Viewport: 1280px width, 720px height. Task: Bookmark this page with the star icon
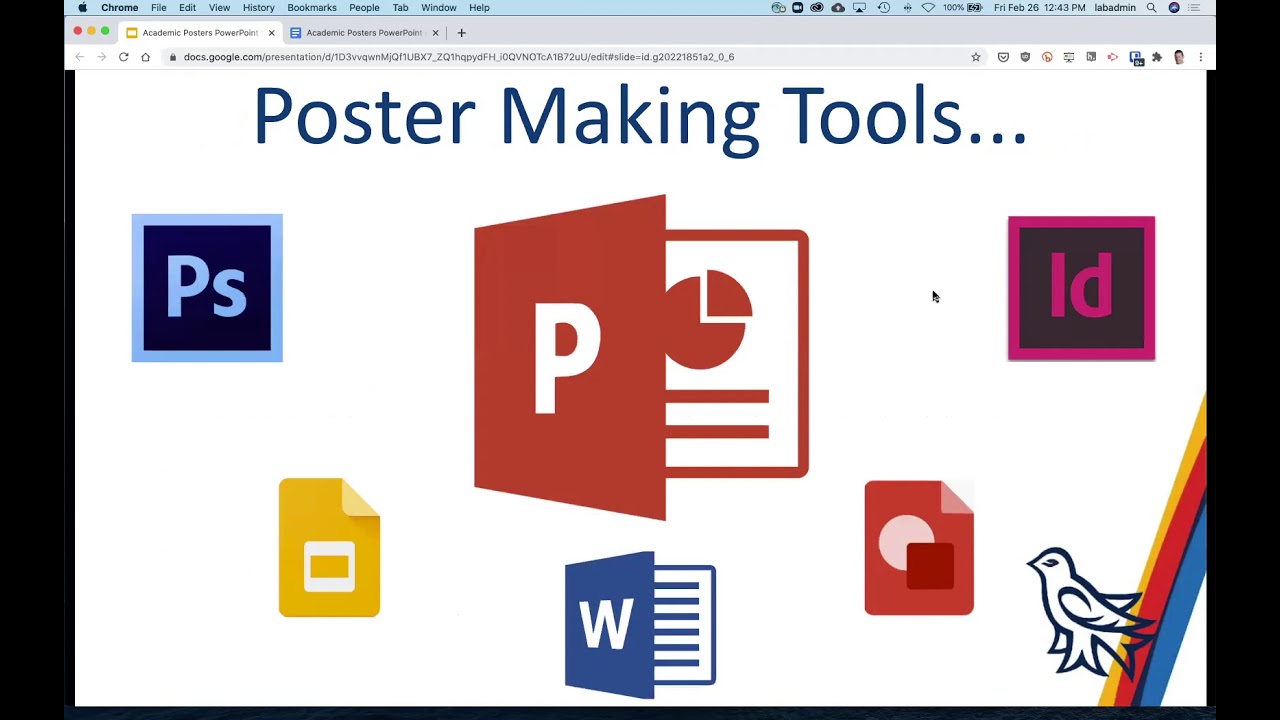pyautogui.click(x=976, y=57)
